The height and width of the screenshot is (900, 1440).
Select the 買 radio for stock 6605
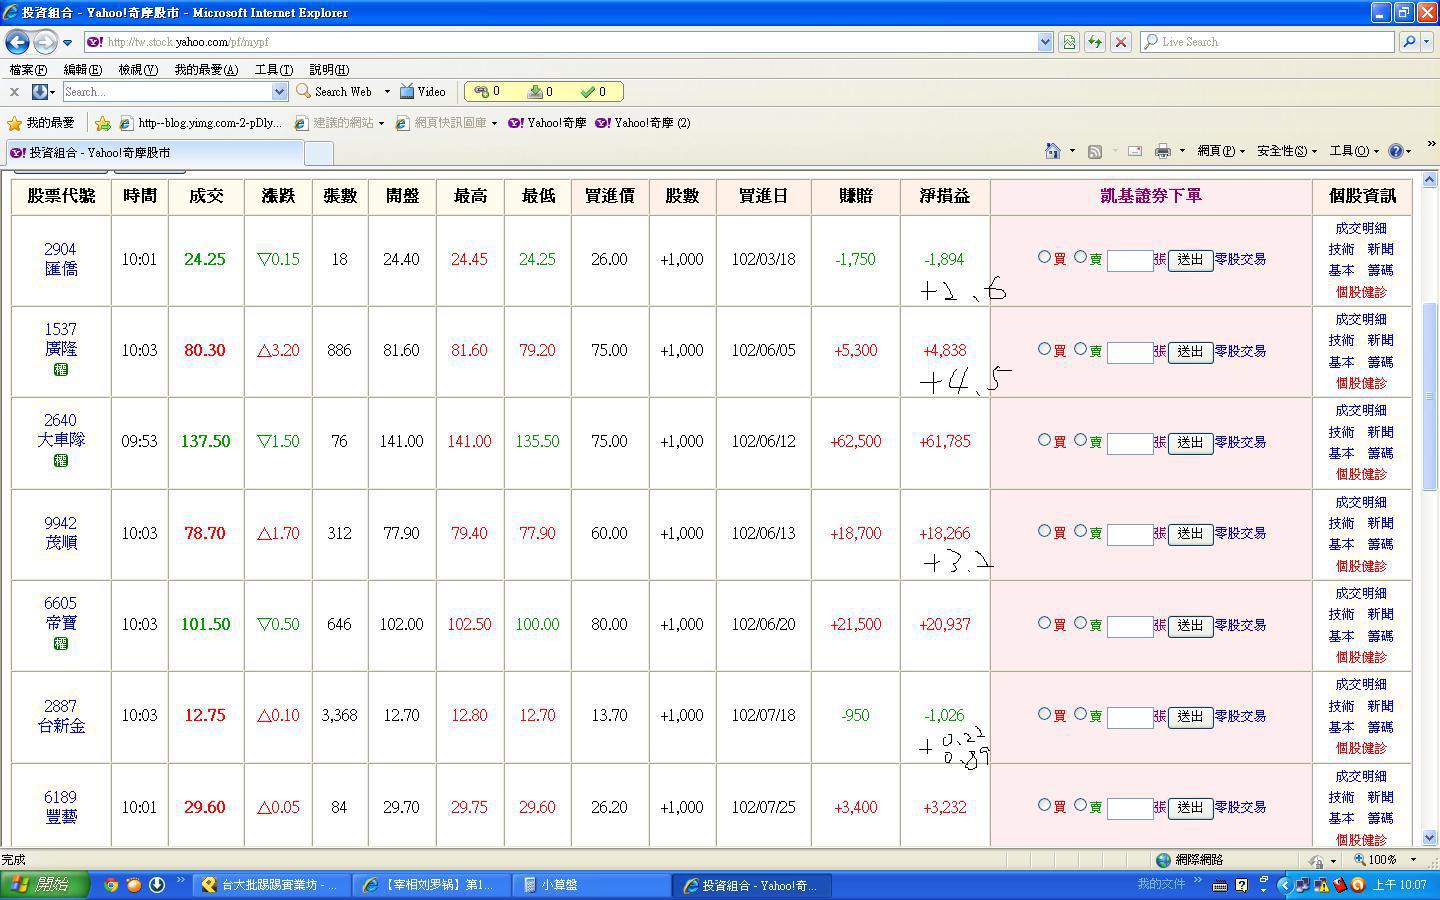1044,622
